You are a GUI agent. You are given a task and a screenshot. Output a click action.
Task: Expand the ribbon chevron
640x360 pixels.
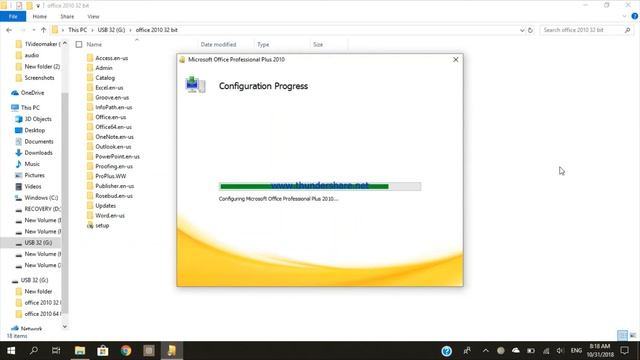pyautogui.click(x=624, y=16)
